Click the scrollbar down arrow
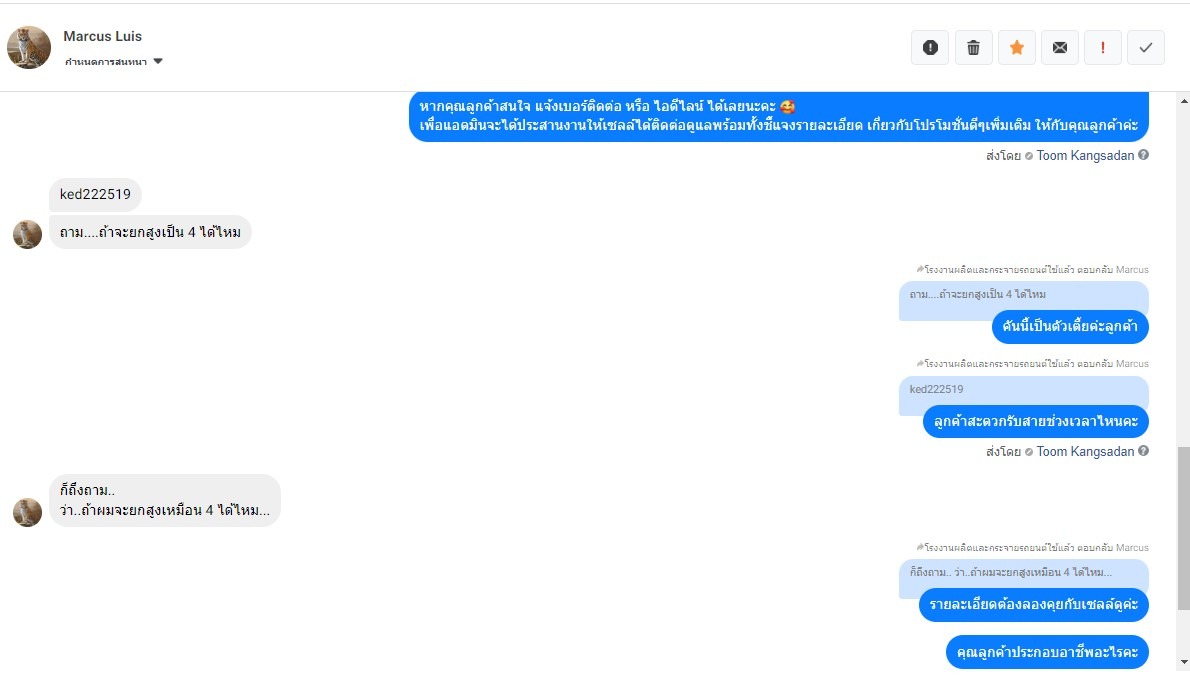 point(1183,663)
